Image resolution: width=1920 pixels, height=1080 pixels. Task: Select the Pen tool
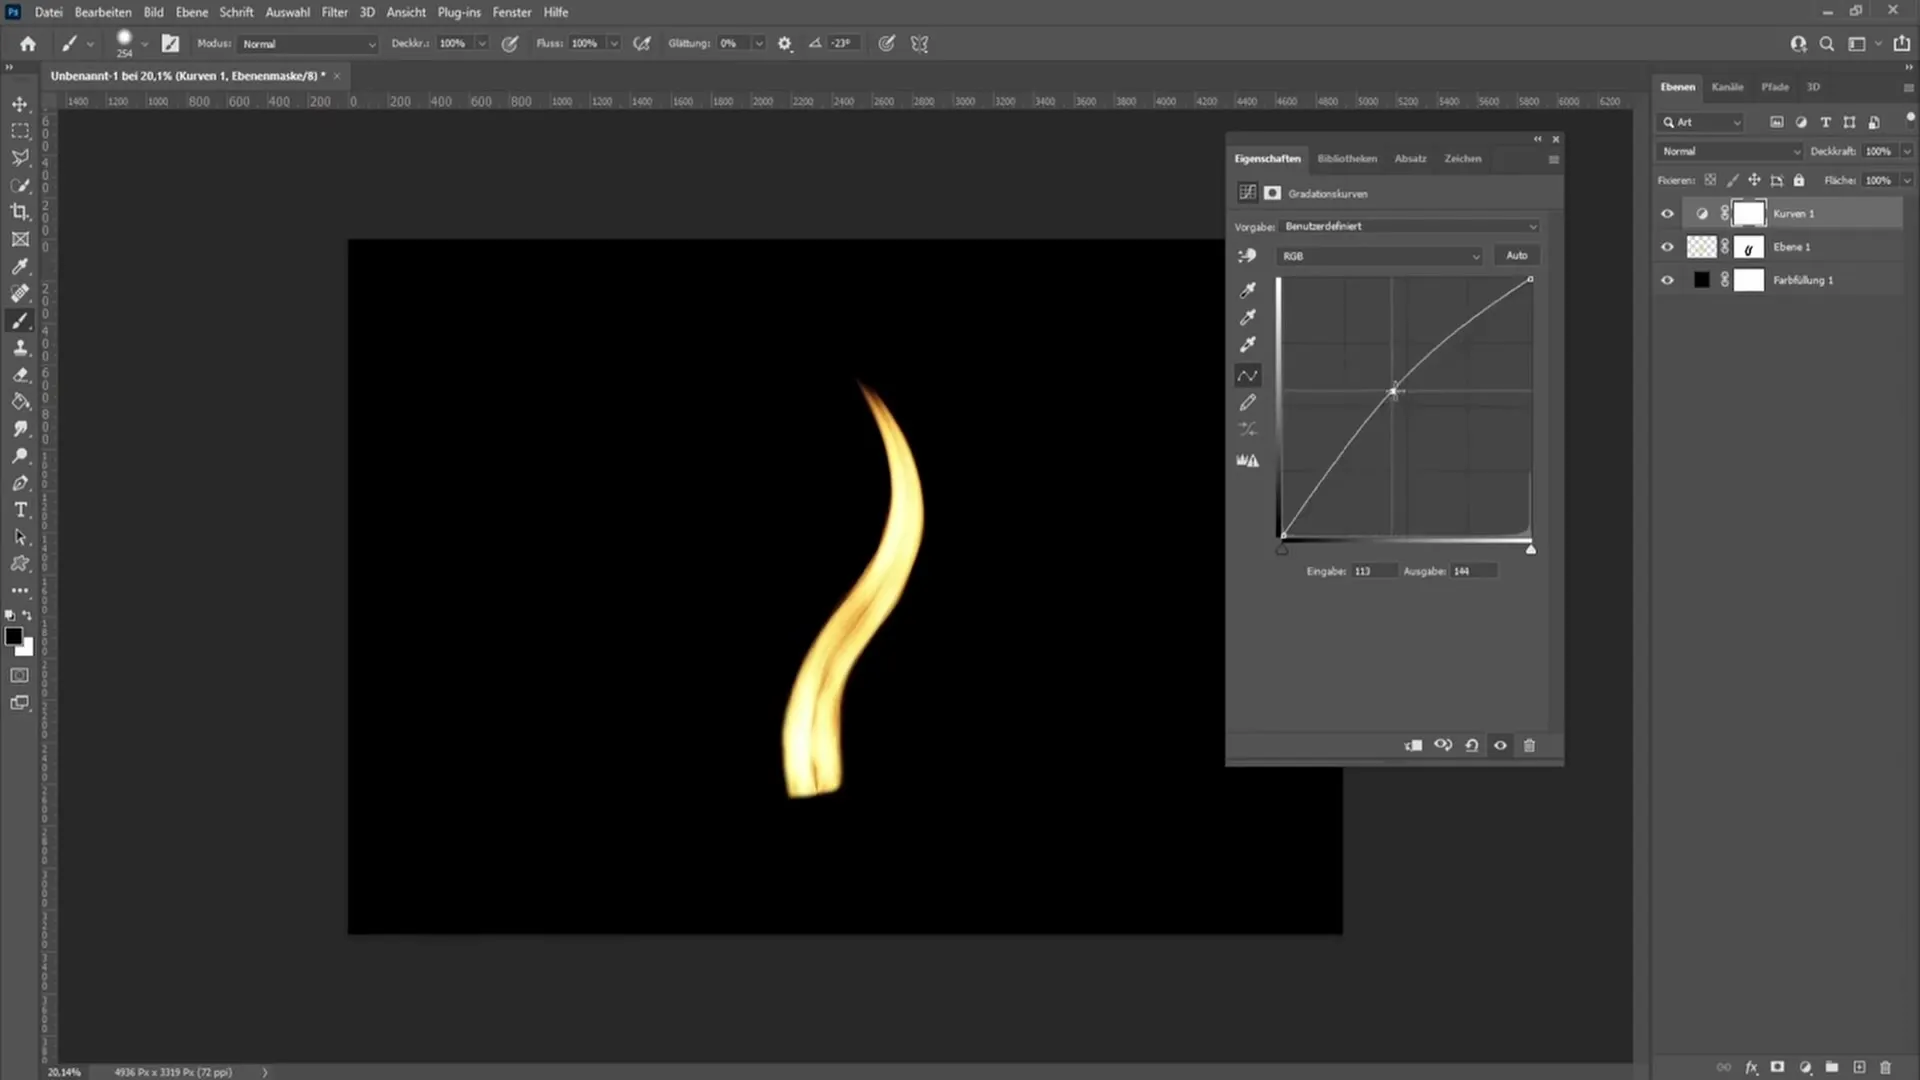point(20,483)
